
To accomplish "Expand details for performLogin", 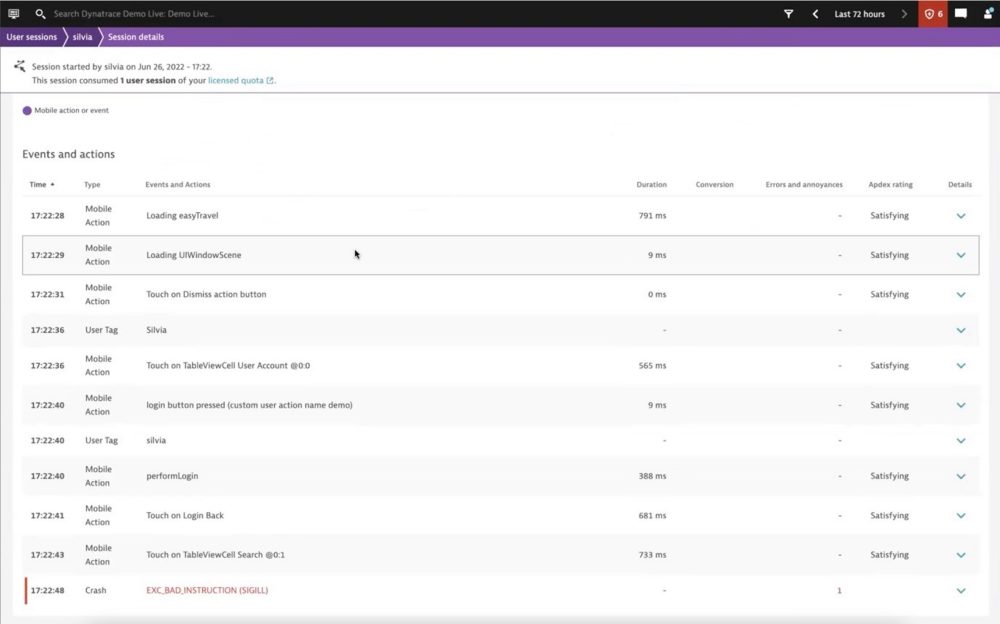I will (960, 477).
